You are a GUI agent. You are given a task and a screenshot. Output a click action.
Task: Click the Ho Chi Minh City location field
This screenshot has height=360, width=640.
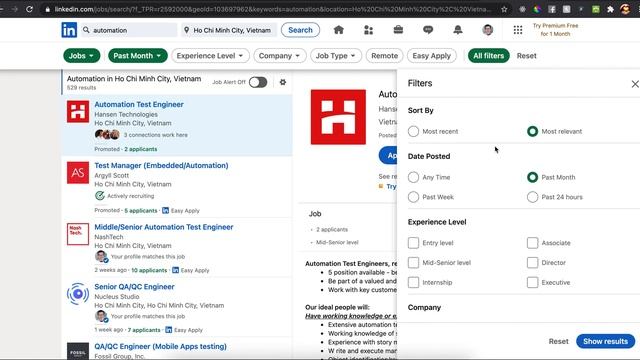click(x=229, y=30)
